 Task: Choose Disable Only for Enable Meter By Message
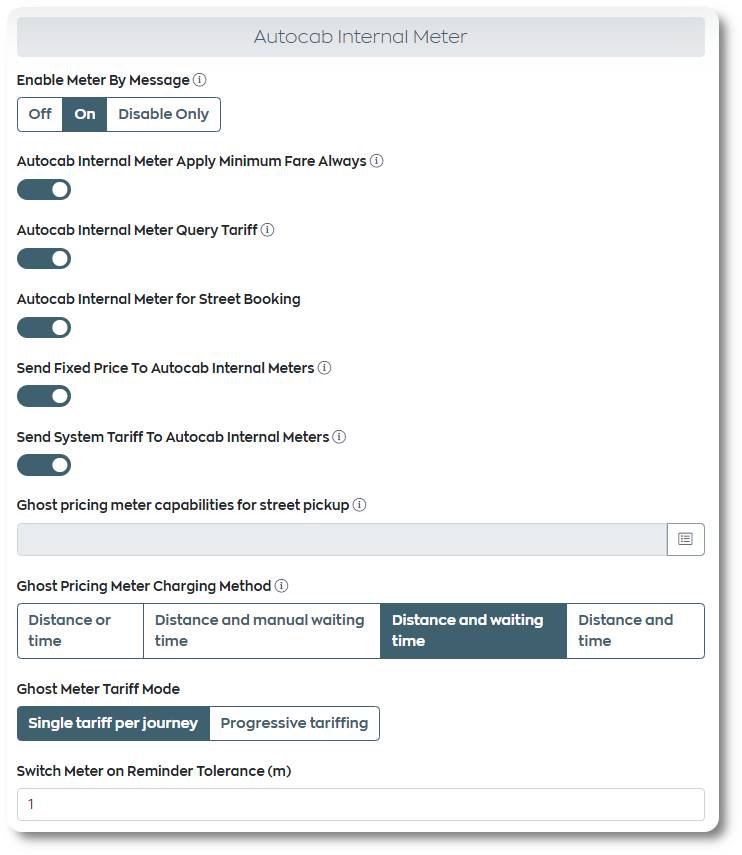click(x=162, y=114)
